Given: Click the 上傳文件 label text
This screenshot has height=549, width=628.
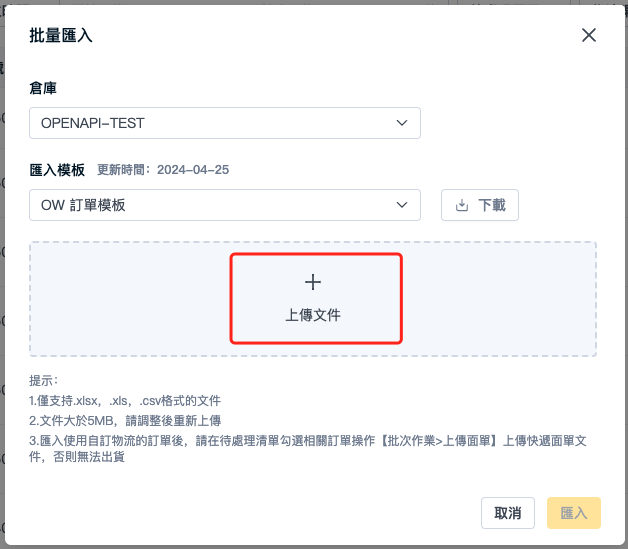Looking at the screenshot, I should 313,315.
